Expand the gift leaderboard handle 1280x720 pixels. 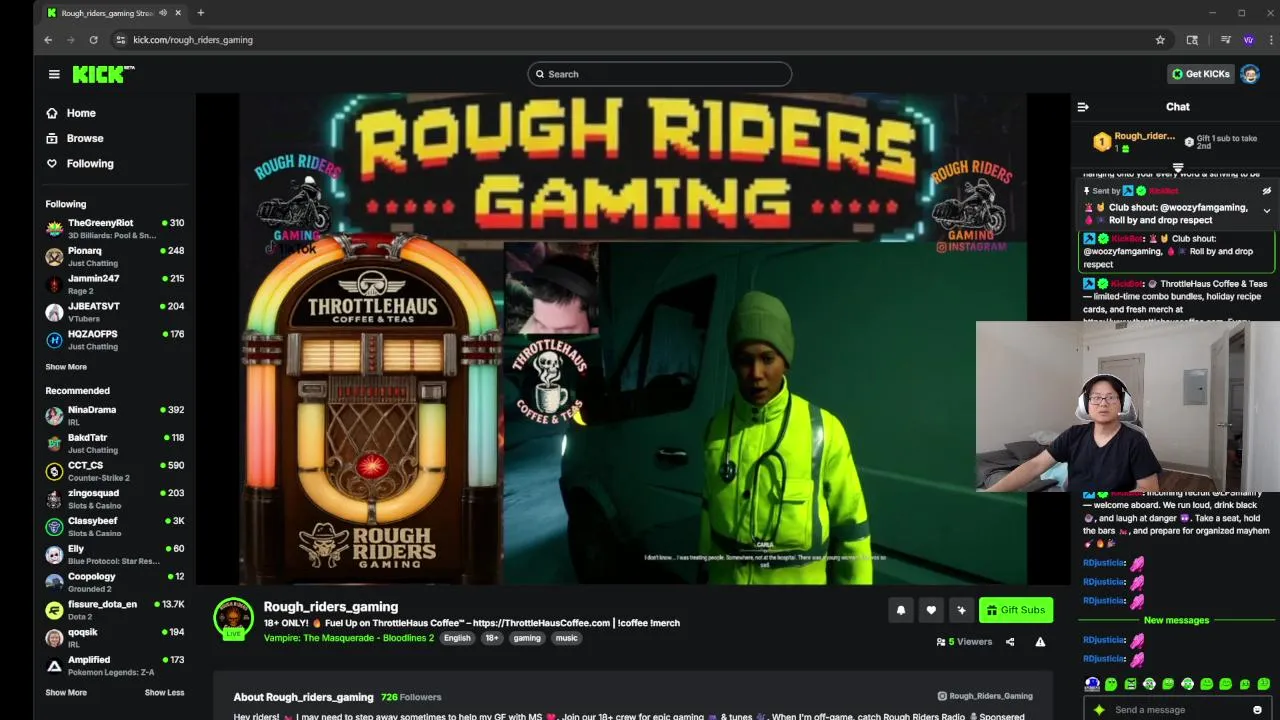click(1177, 167)
